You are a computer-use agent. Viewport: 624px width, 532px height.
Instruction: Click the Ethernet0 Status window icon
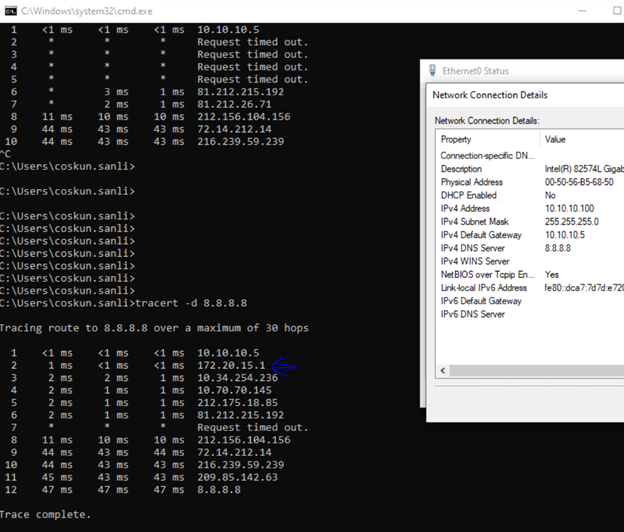tap(432, 70)
